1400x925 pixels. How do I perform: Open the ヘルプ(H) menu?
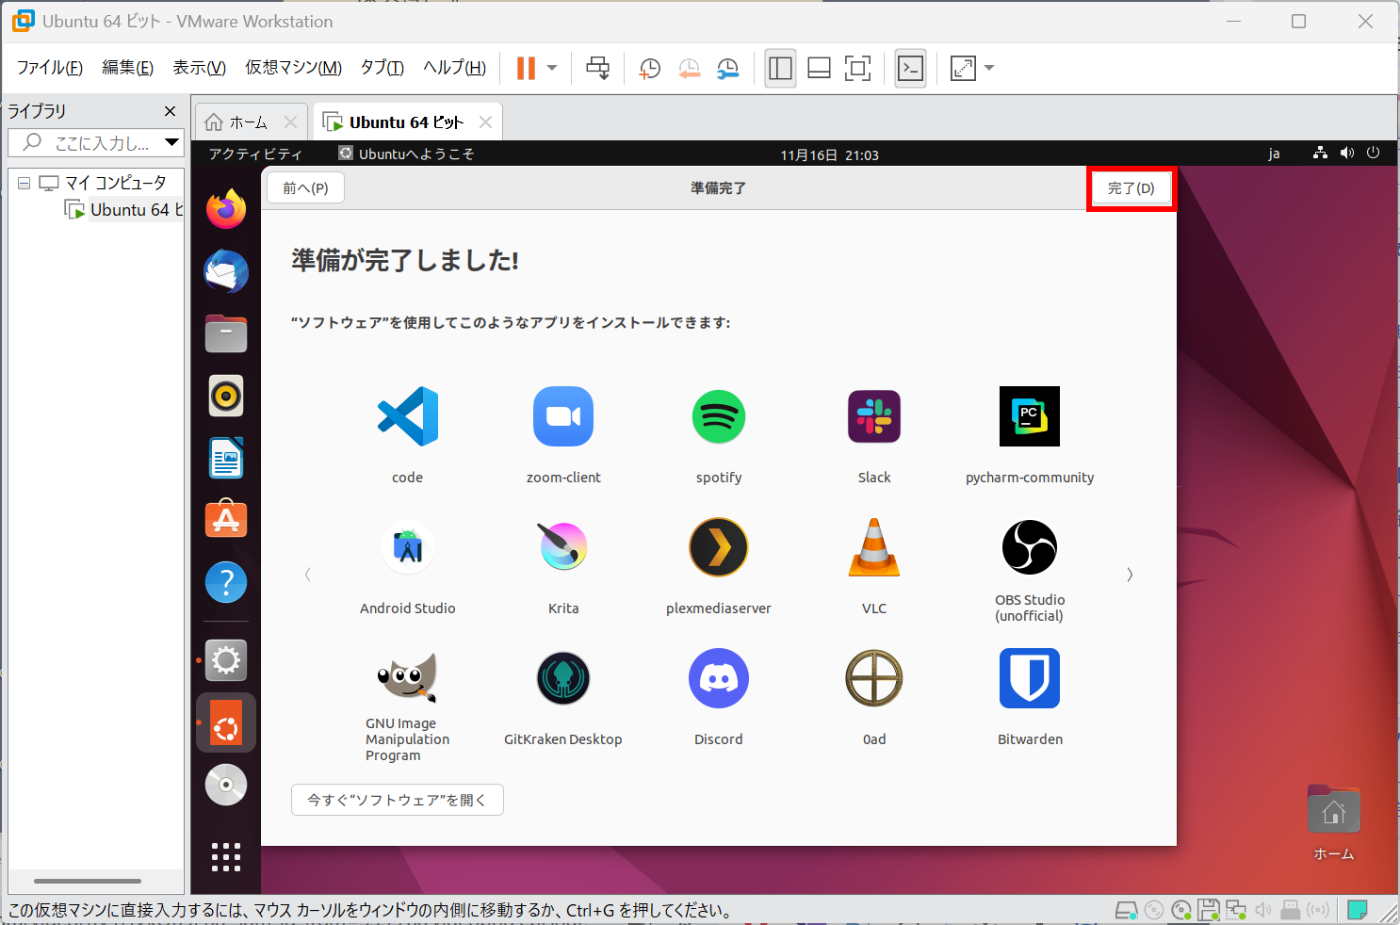point(454,67)
